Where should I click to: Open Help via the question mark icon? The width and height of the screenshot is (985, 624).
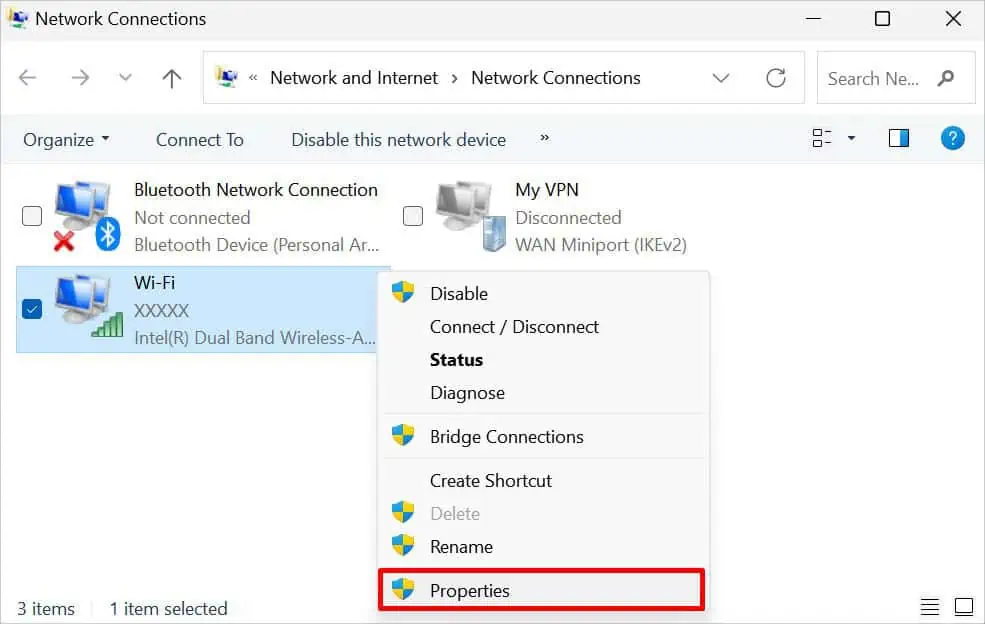click(x=952, y=138)
